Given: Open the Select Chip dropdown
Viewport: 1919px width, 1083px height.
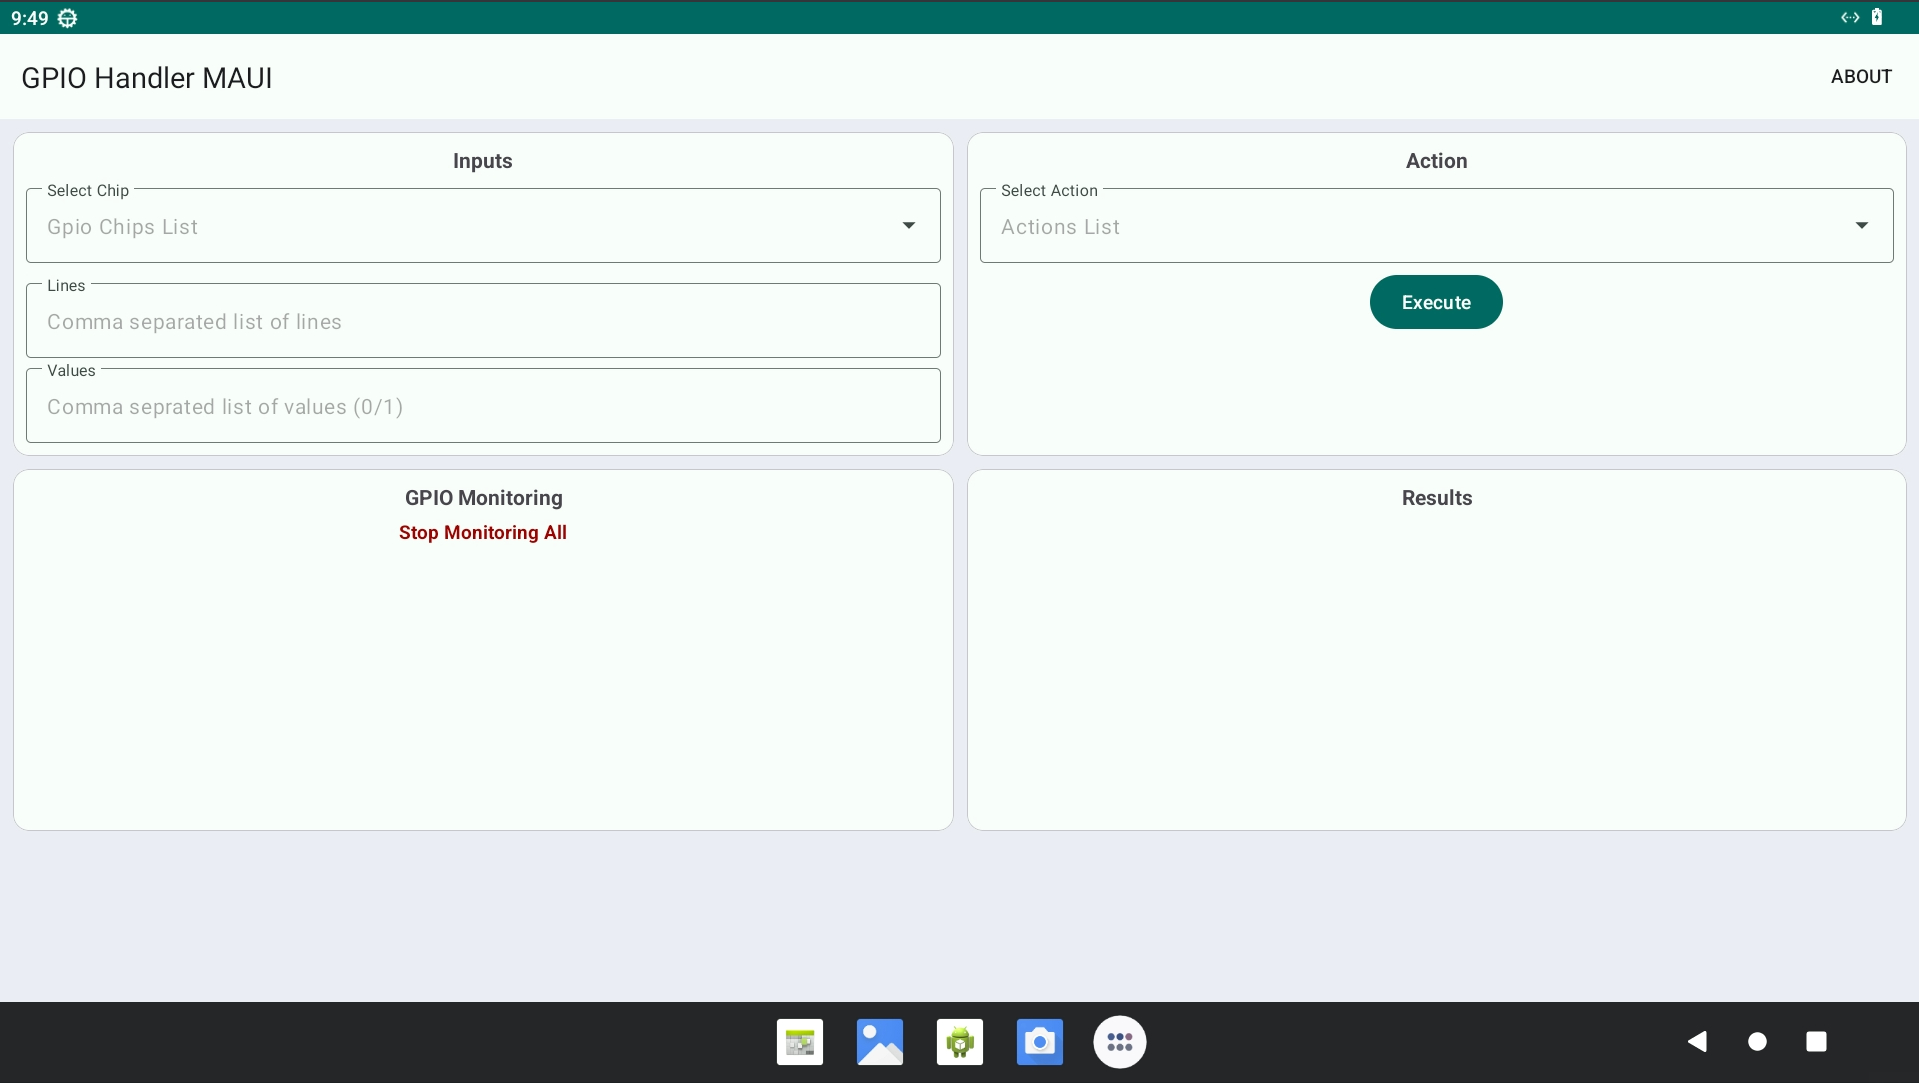Looking at the screenshot, I should 483,226.
